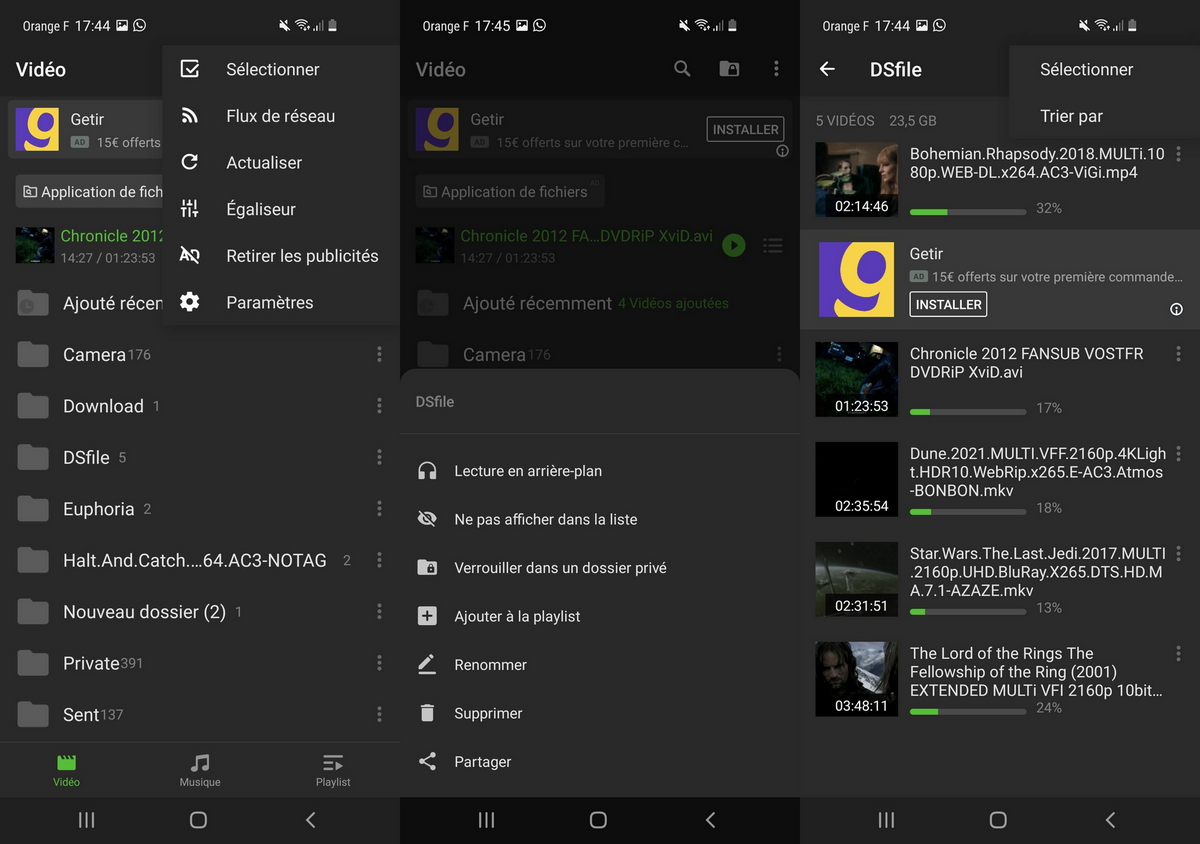Image resolution: width=1200 pixels, height=844 pixels.
Task: Open Application de fichiers chip in middle screen
Action: coord(510,192)
